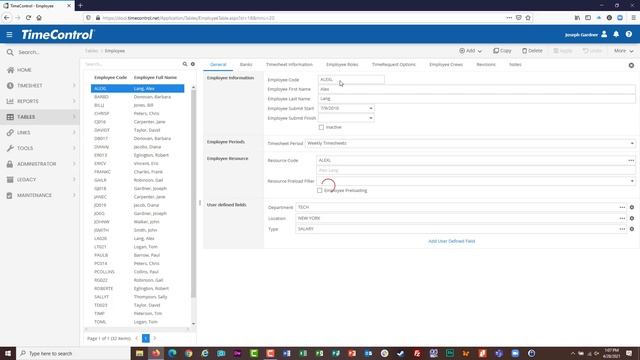Image resolution: width=640 pixels, height=360 pixels.
Task: Open the Location lookup ellipsis
Action: pyautogui.click(x=622, y=218)
